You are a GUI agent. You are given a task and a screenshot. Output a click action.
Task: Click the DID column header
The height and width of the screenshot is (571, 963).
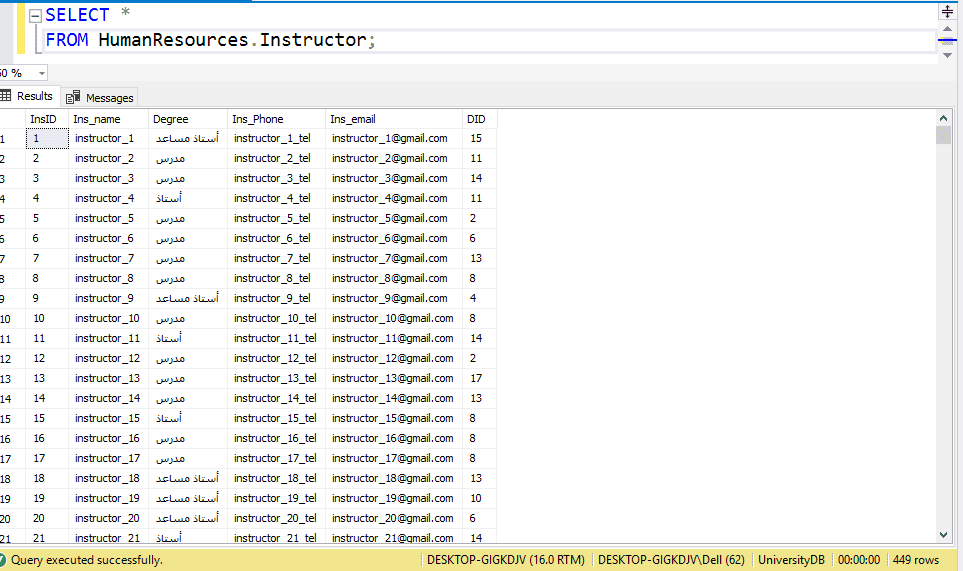click(x=480, y=119)
